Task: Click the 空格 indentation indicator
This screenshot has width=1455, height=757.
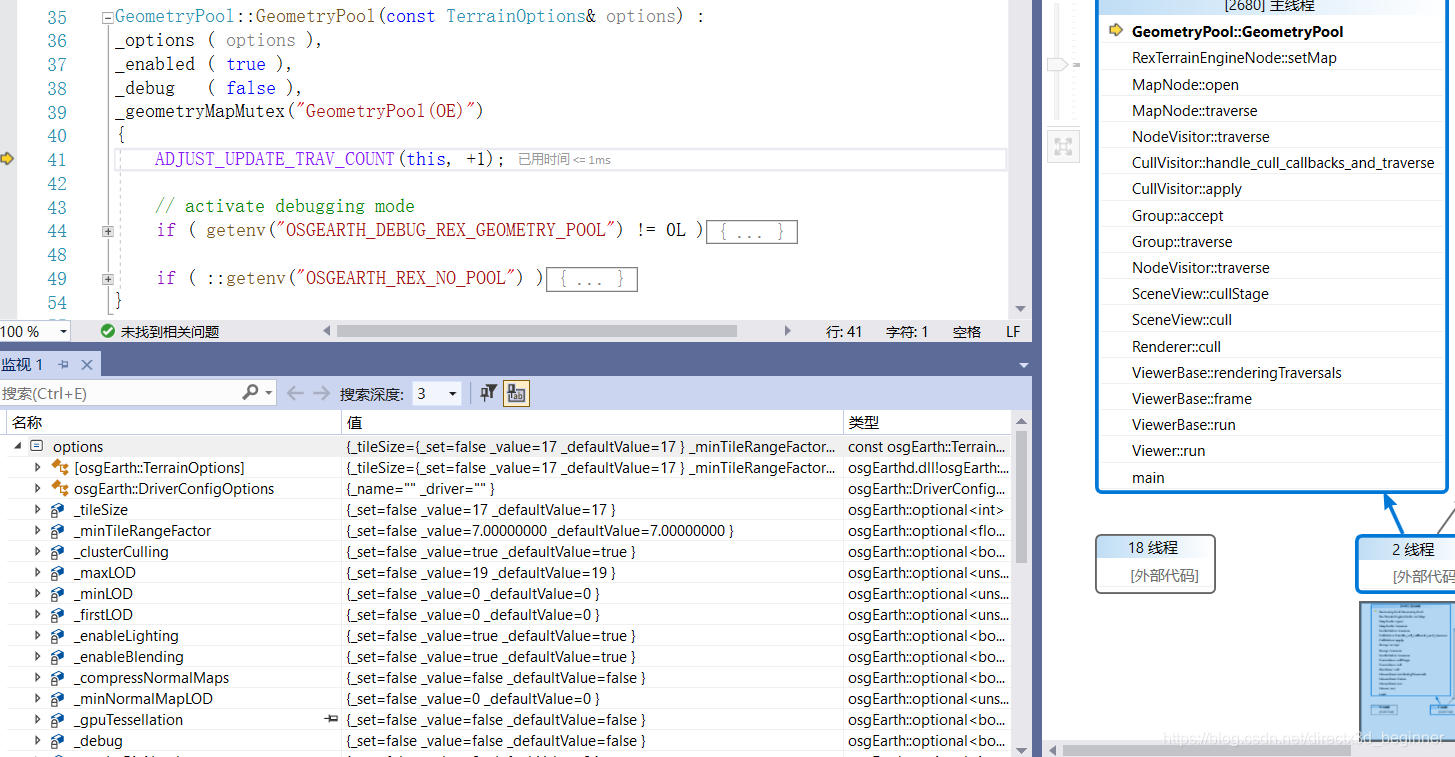Action: [967, 332]
